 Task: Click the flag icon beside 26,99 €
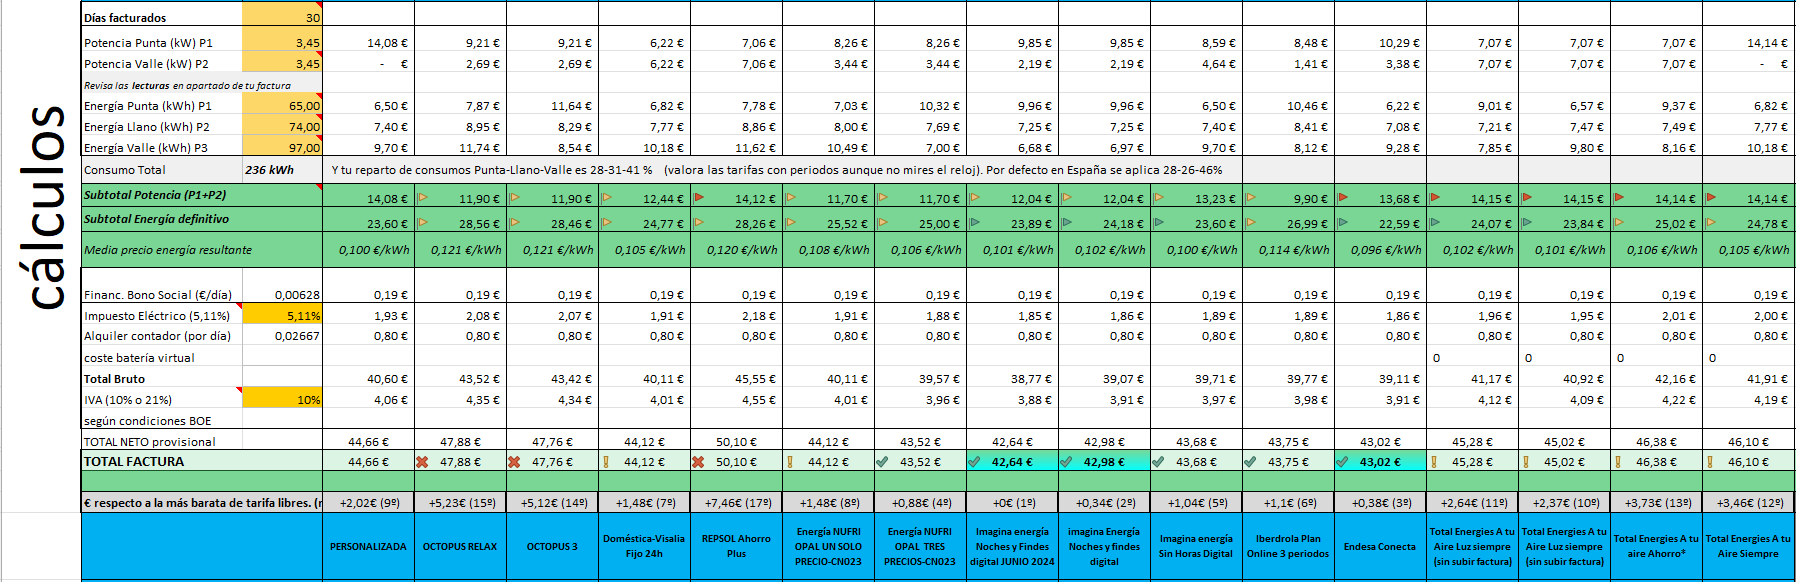pos(1250,222)
